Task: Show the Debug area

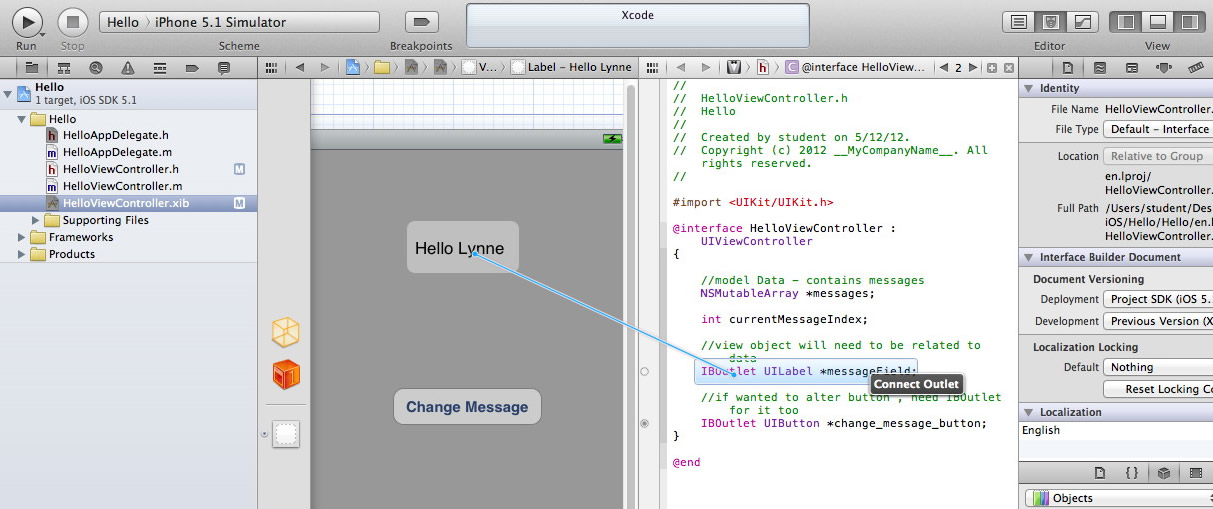Action: coord(1157,21)
